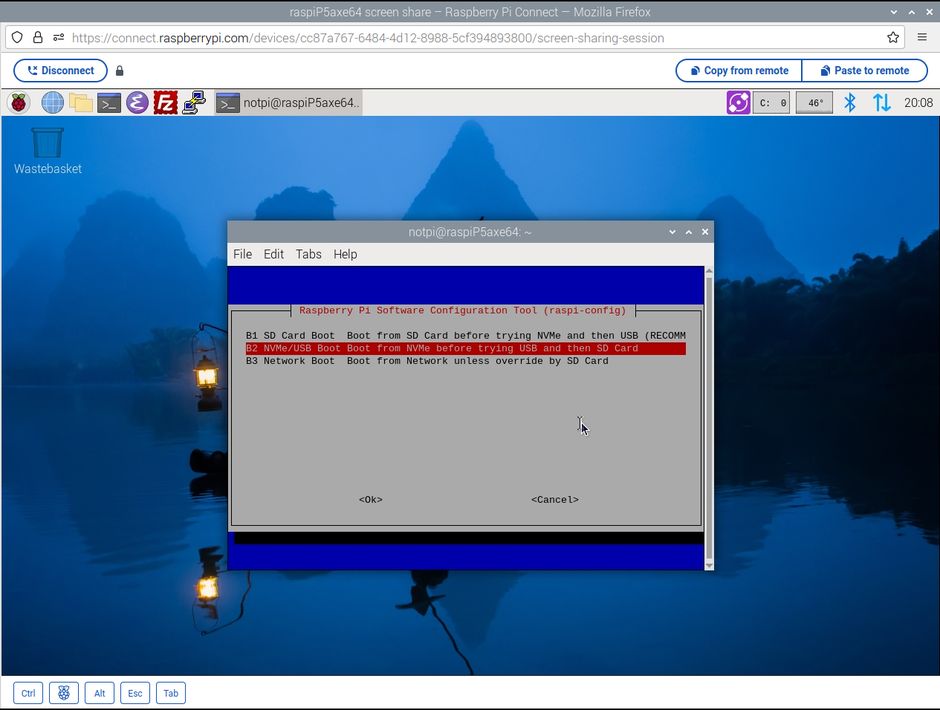The height and width of the screenshot is (710, 940).
Task: Toggle the Raspberry Pi super key button
Action: (x=64, y=693)
